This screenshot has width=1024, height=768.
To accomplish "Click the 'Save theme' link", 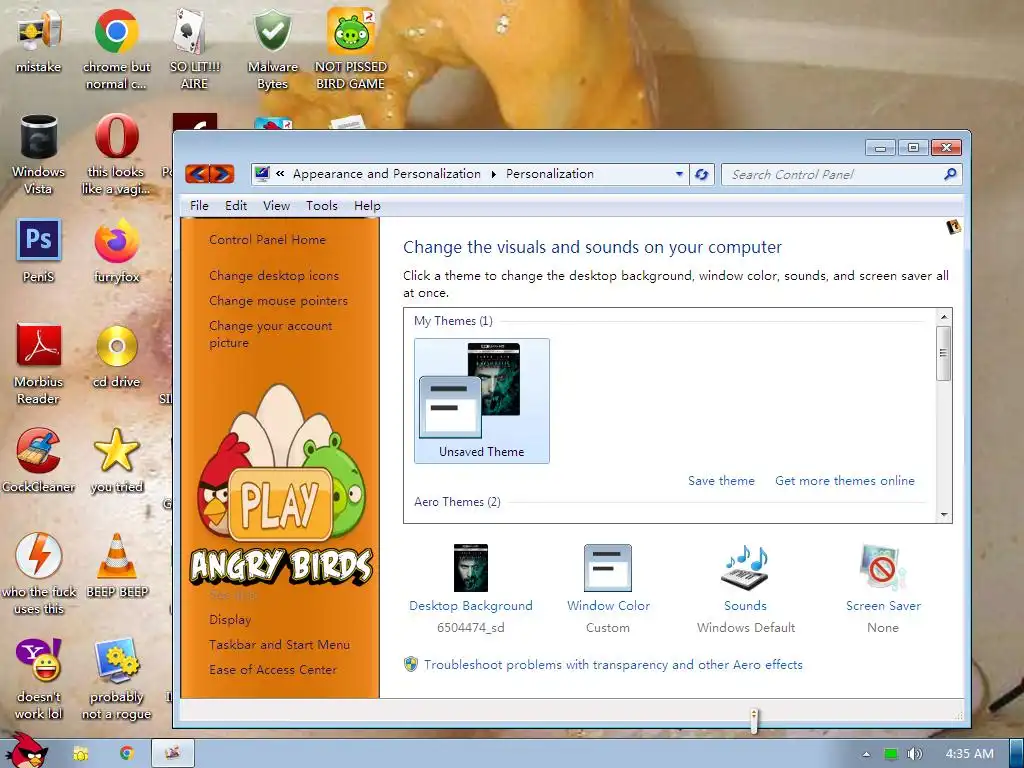I will point(721,481).
